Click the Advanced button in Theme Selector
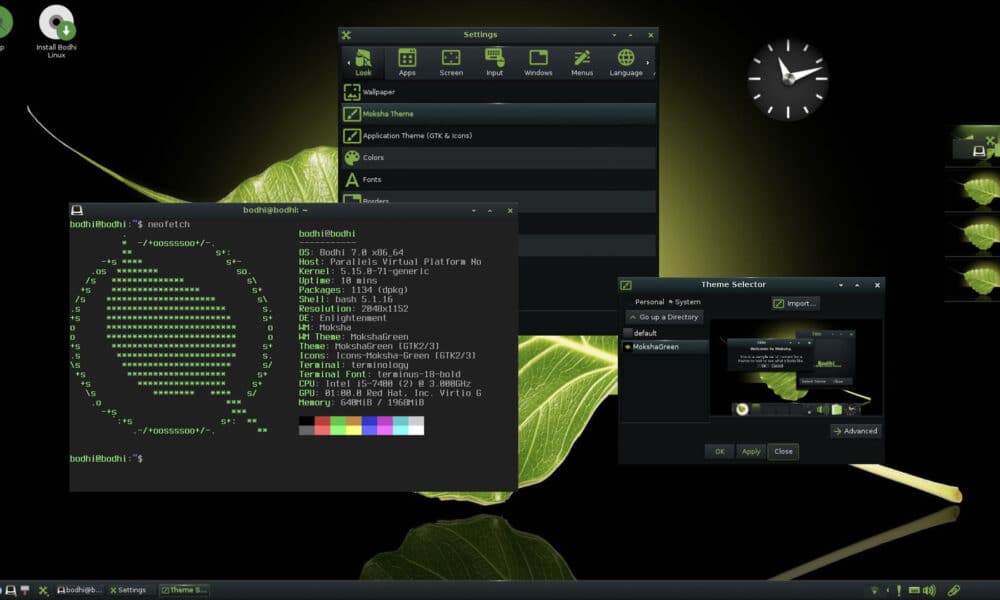Viewport: 1000px width, 600px height. click(855, 431)
